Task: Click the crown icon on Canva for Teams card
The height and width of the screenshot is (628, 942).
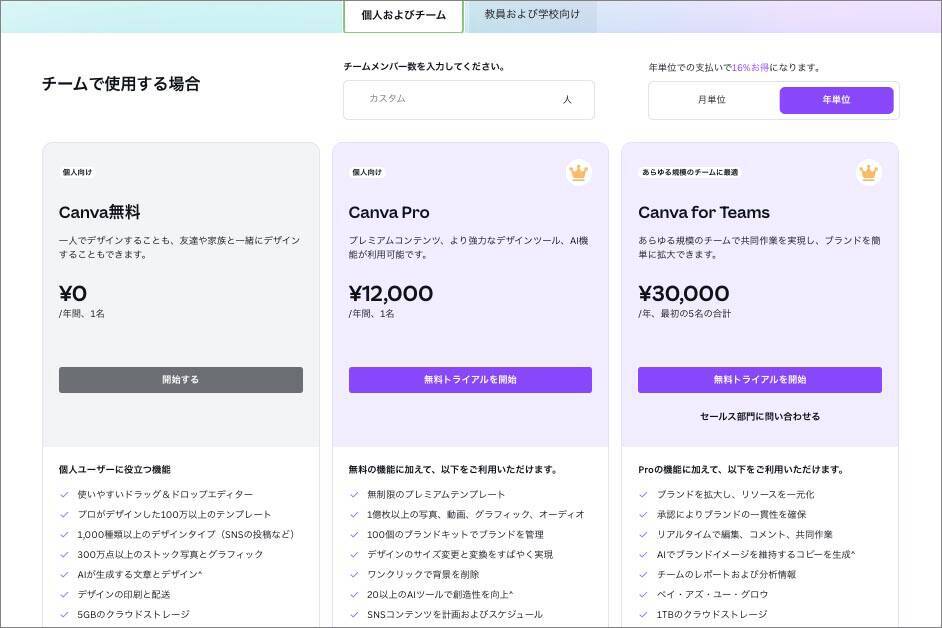Action: [x=868, y=173]
